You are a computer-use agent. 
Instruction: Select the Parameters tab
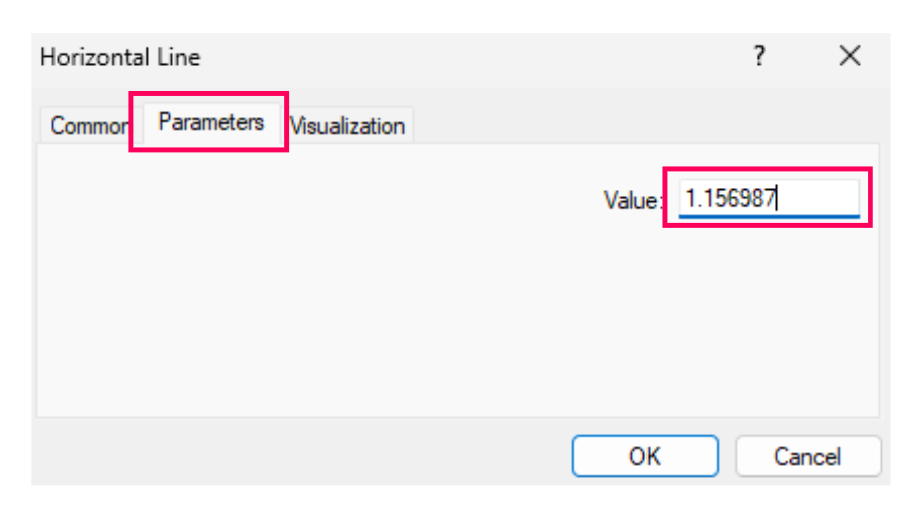coord(211,122)
